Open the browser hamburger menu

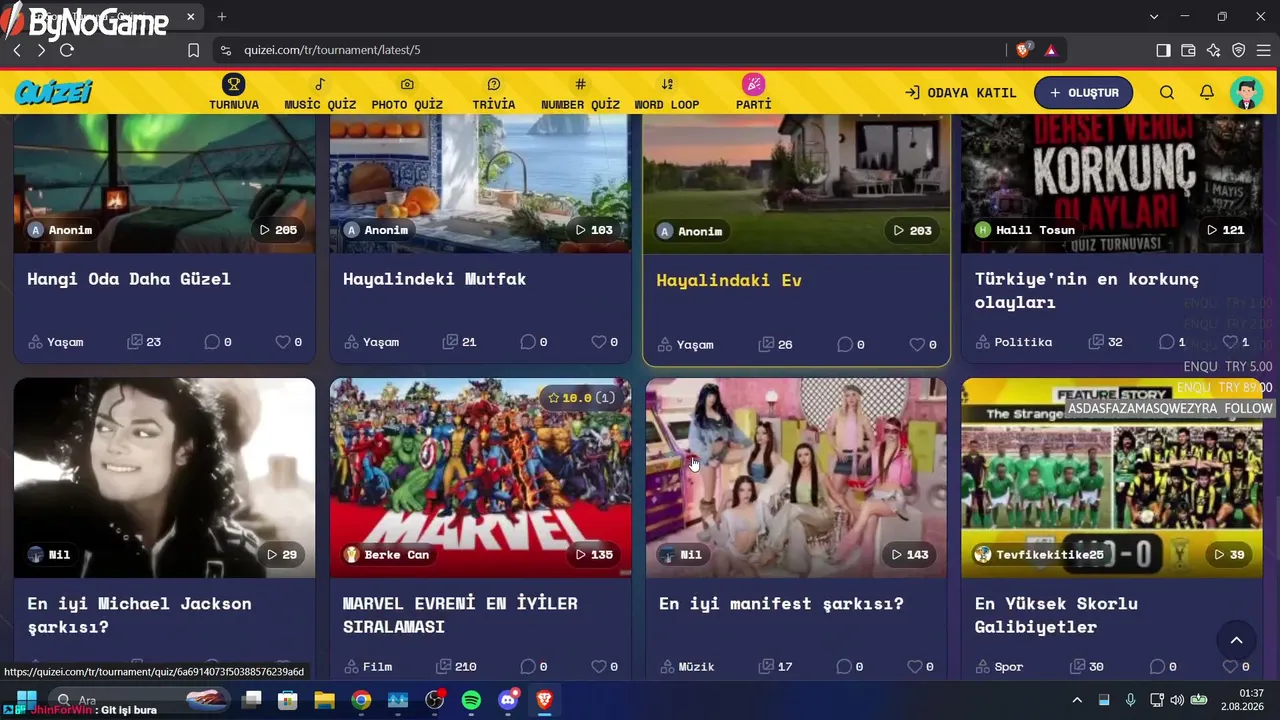(x=1263, y=50)
